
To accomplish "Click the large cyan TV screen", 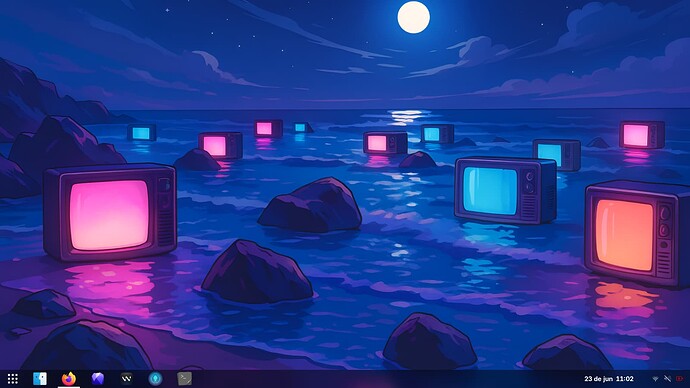I will point(490,191).
